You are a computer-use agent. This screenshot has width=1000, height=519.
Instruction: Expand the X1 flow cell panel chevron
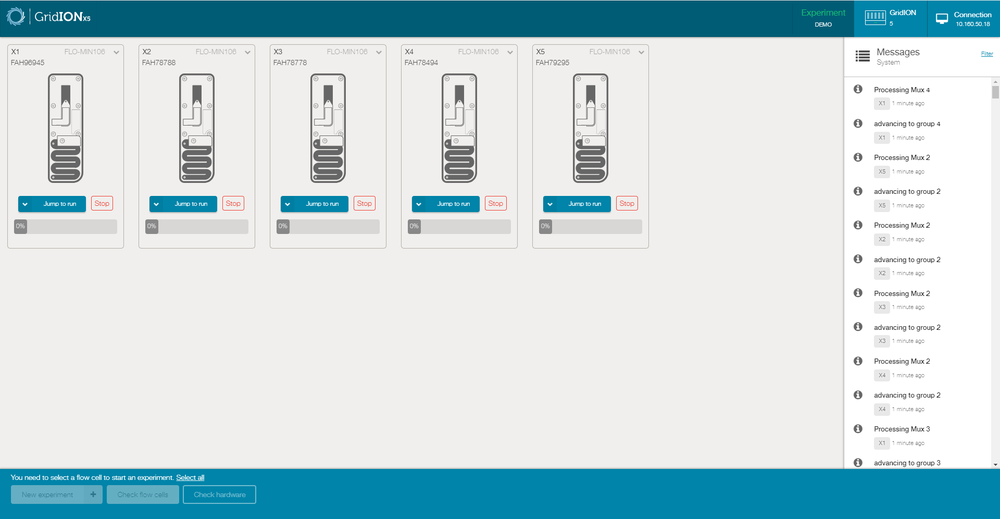tap(116, 52)
